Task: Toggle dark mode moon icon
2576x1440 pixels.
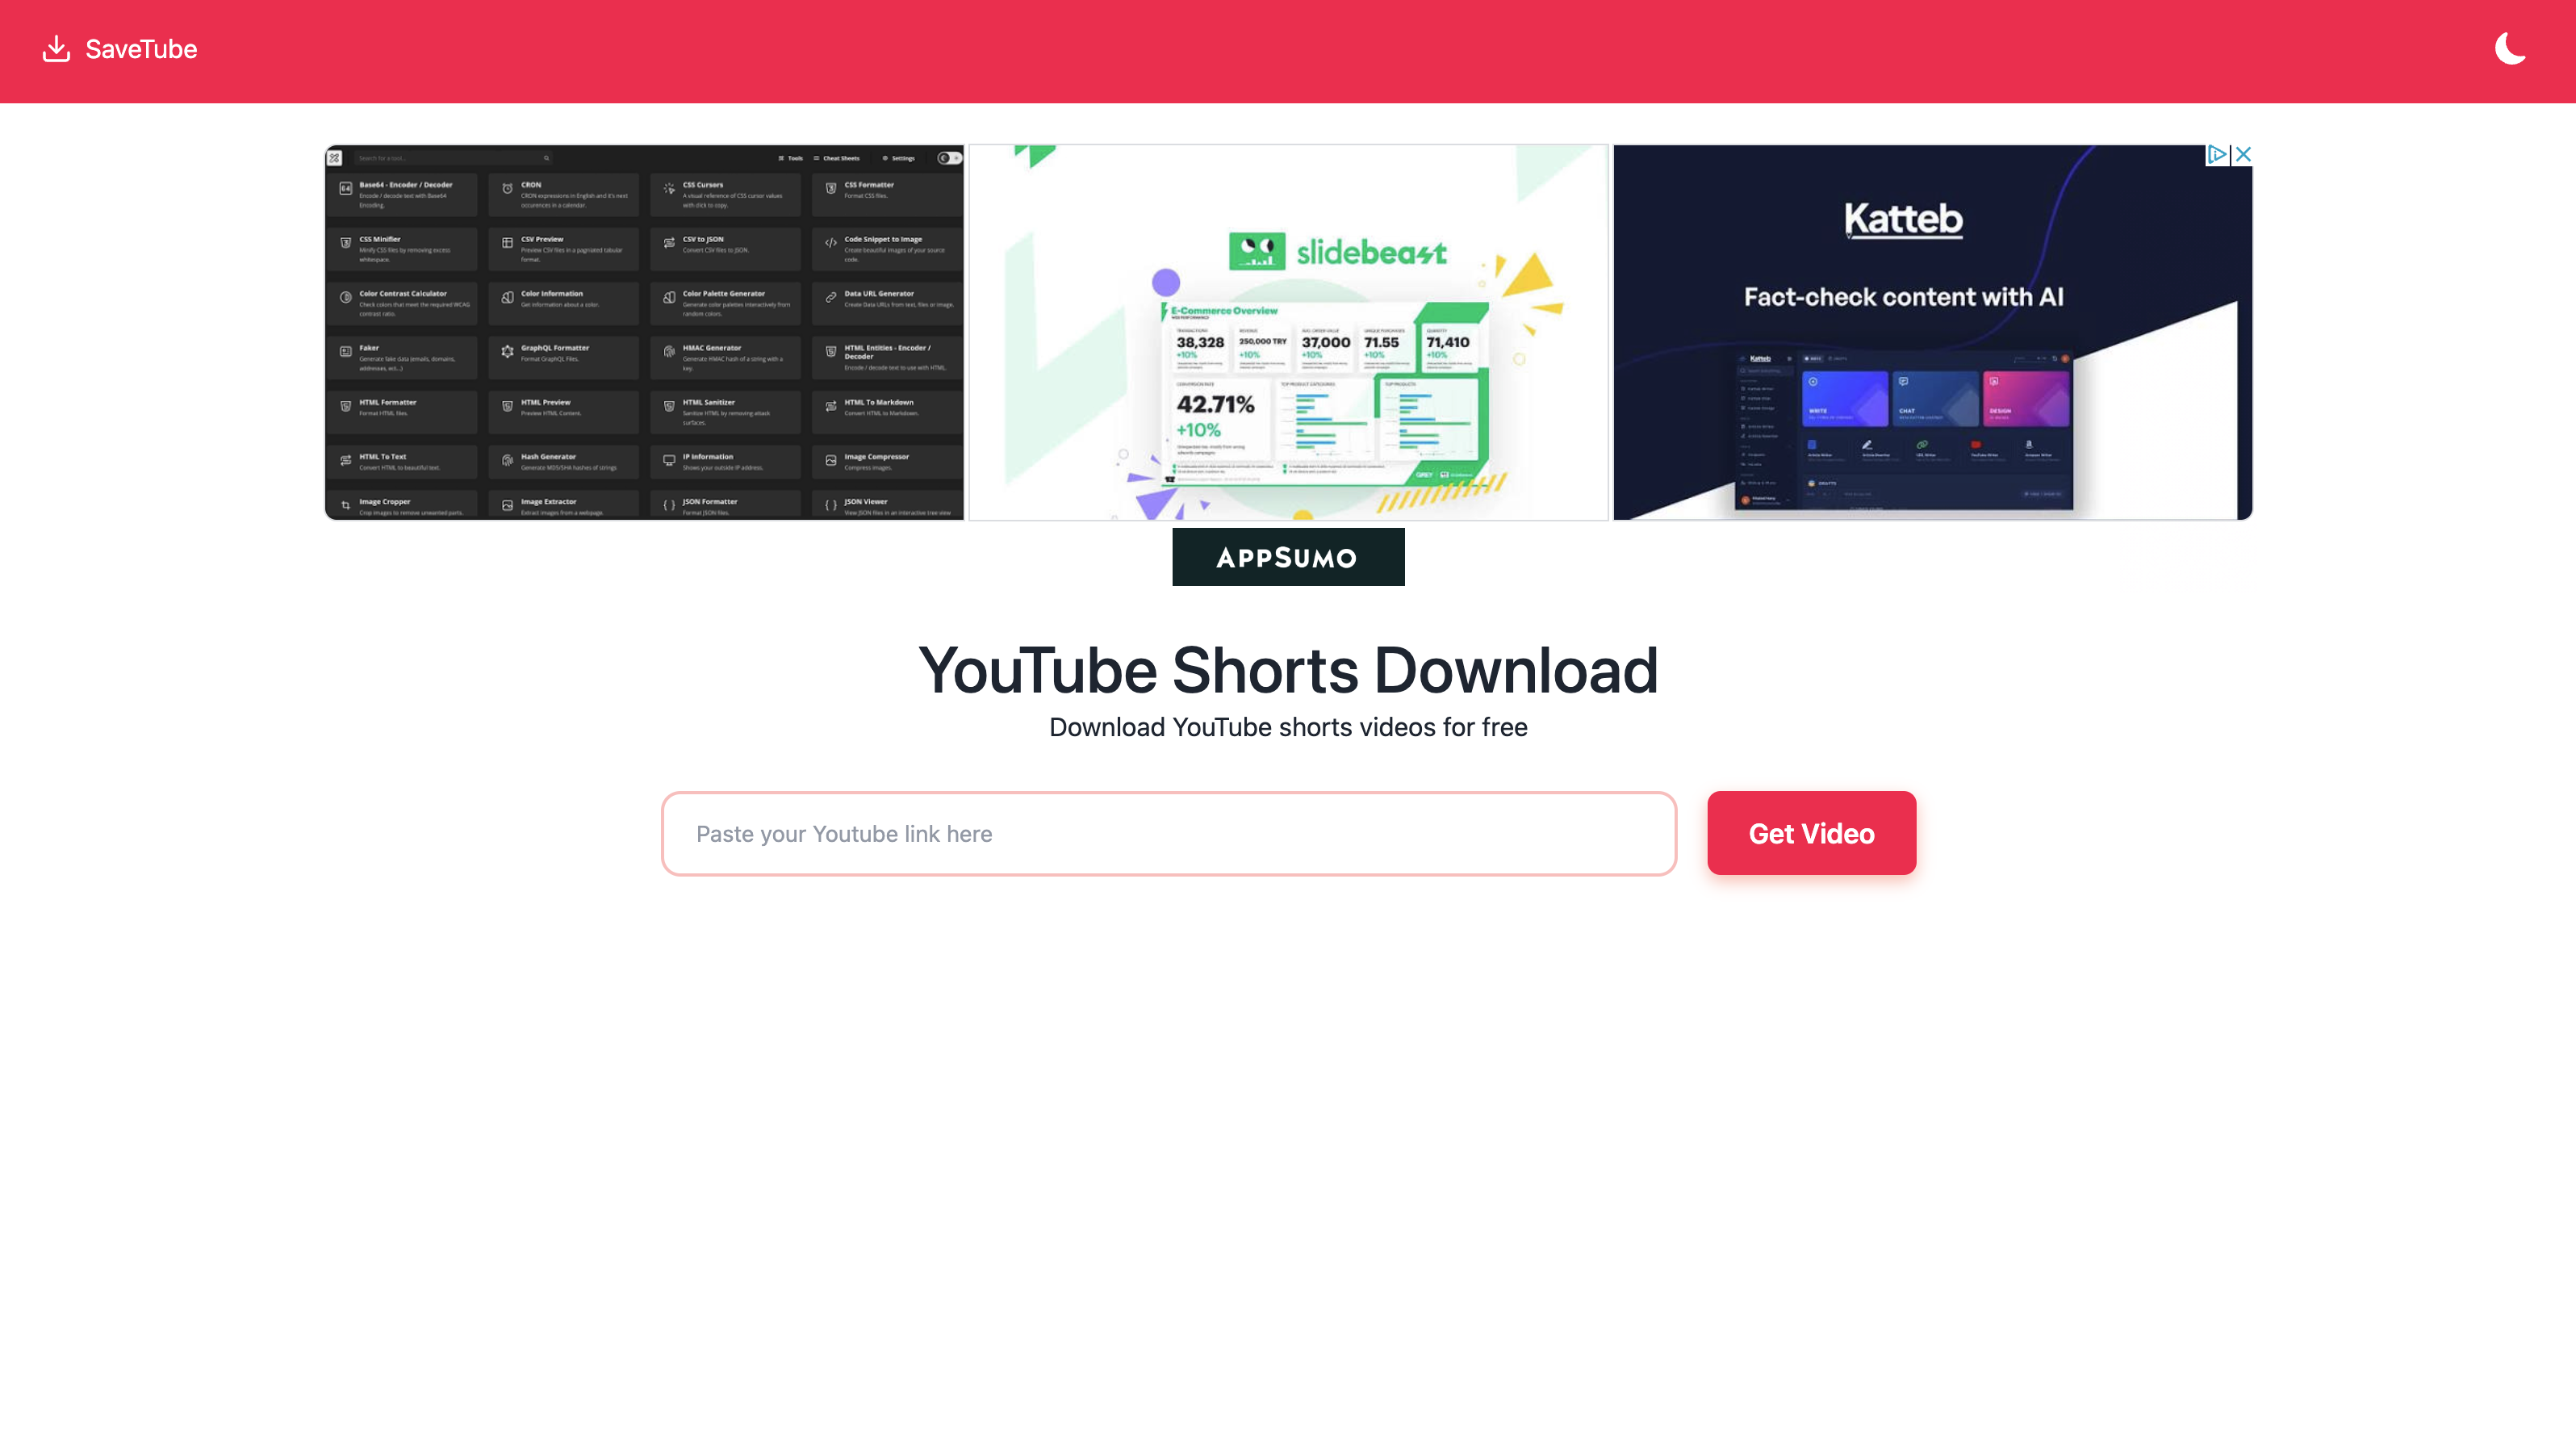Action: [2511, 48]
